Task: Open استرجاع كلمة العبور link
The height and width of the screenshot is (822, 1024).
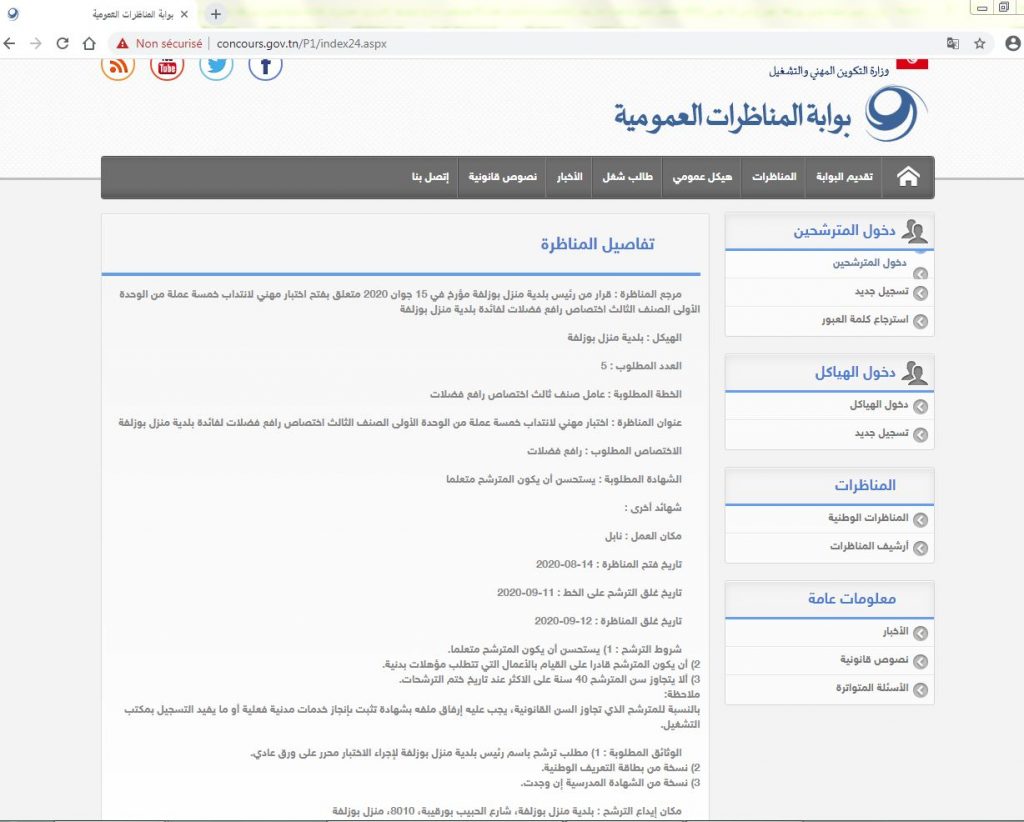Action: [x=865, y=319]
